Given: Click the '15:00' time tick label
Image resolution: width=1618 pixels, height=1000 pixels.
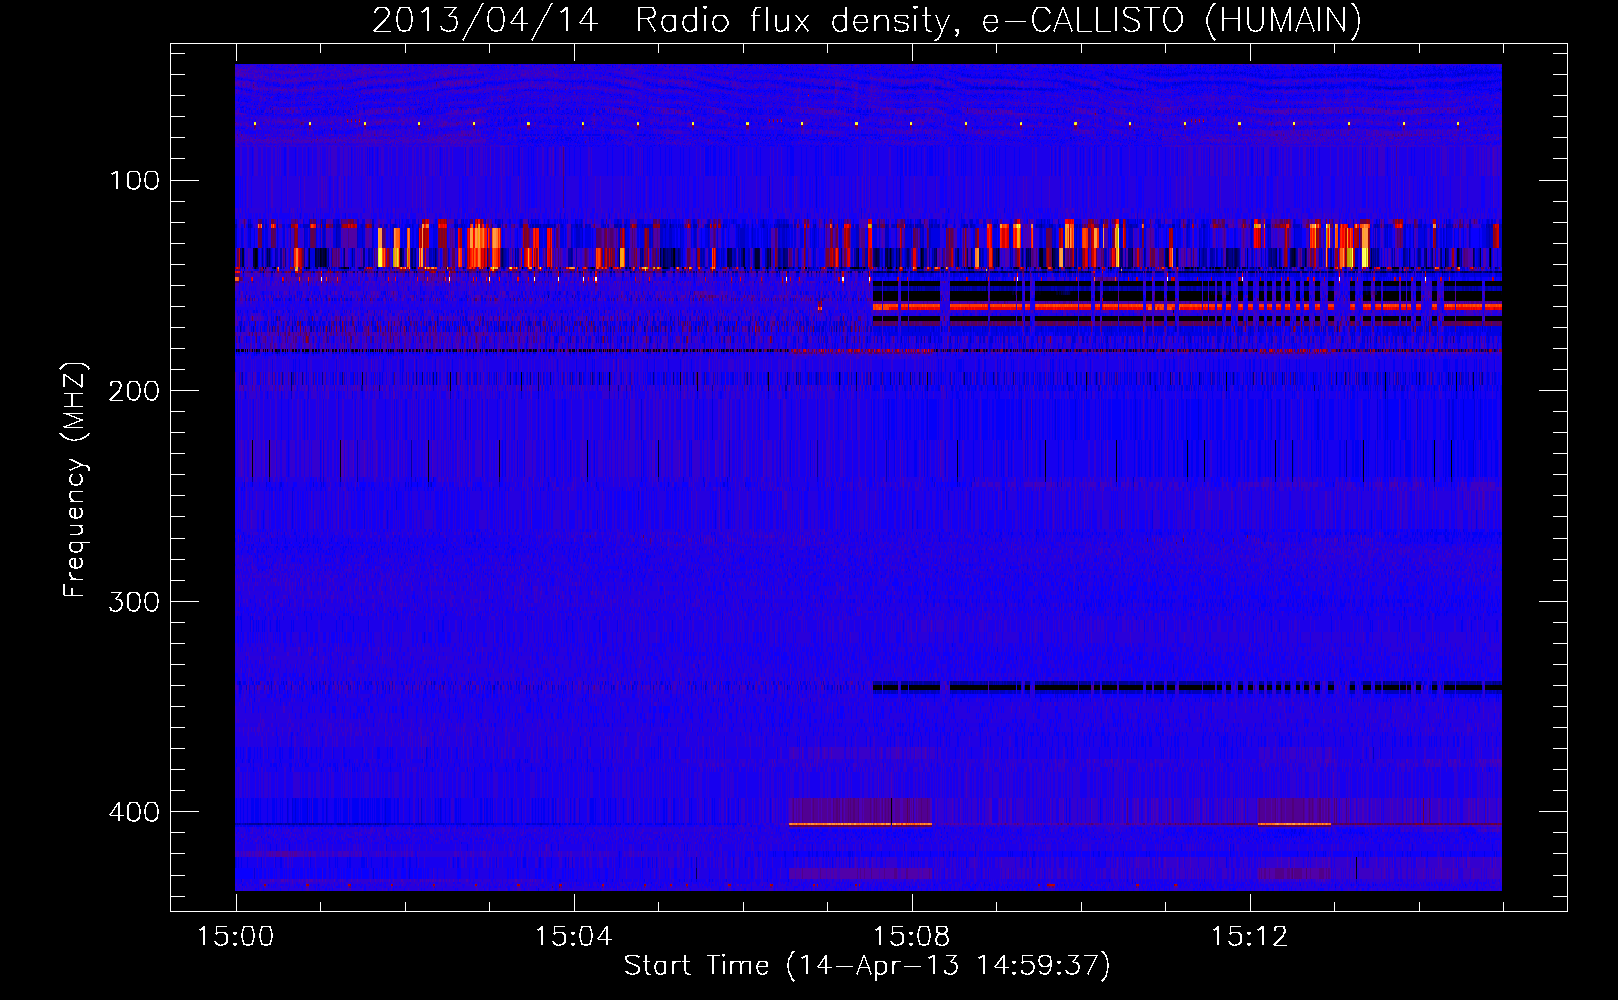Looking at the screenshot, I should [x=236, y=936].
